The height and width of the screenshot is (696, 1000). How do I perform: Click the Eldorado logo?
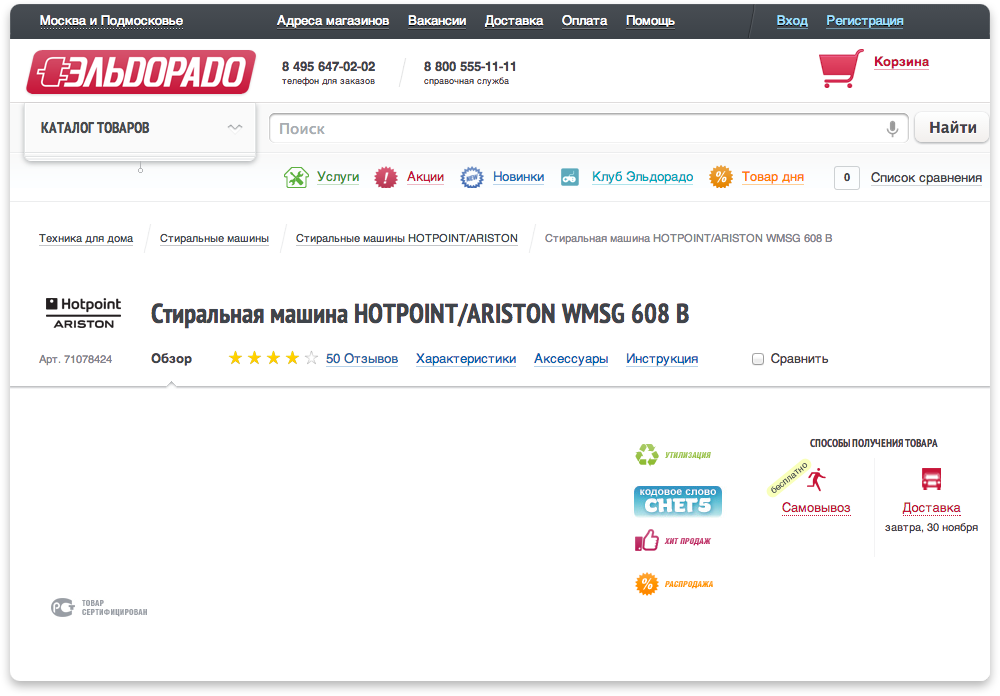tap(141, 72)
